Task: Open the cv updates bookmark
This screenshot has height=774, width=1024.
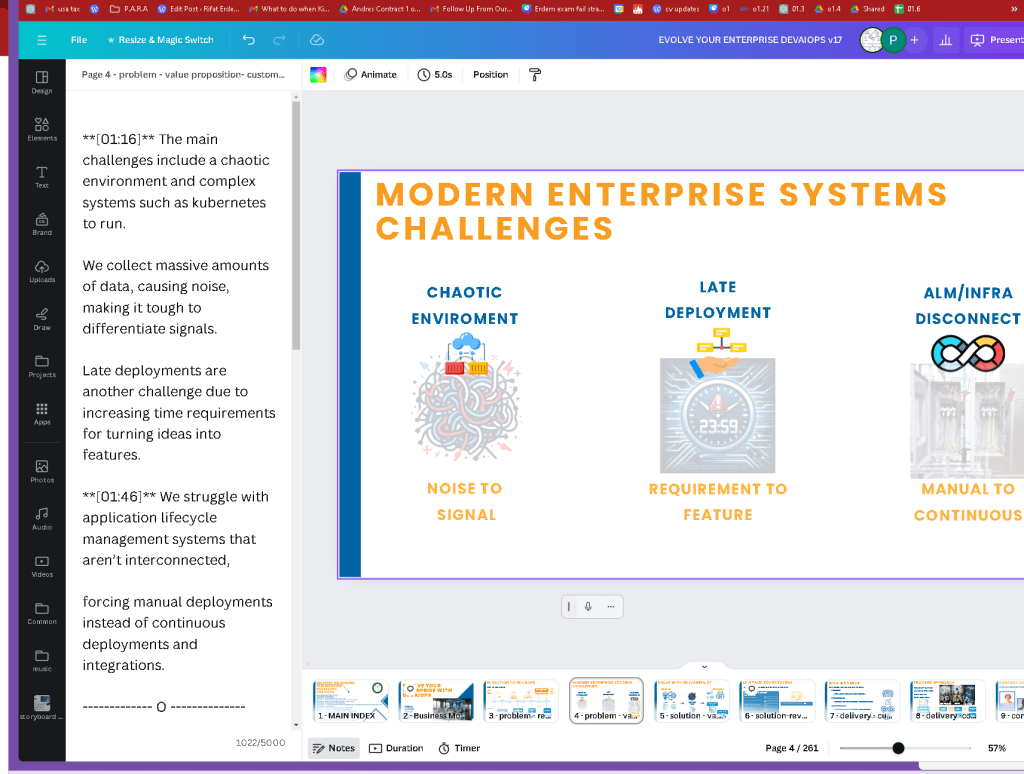Action: (x=675, y=9)
